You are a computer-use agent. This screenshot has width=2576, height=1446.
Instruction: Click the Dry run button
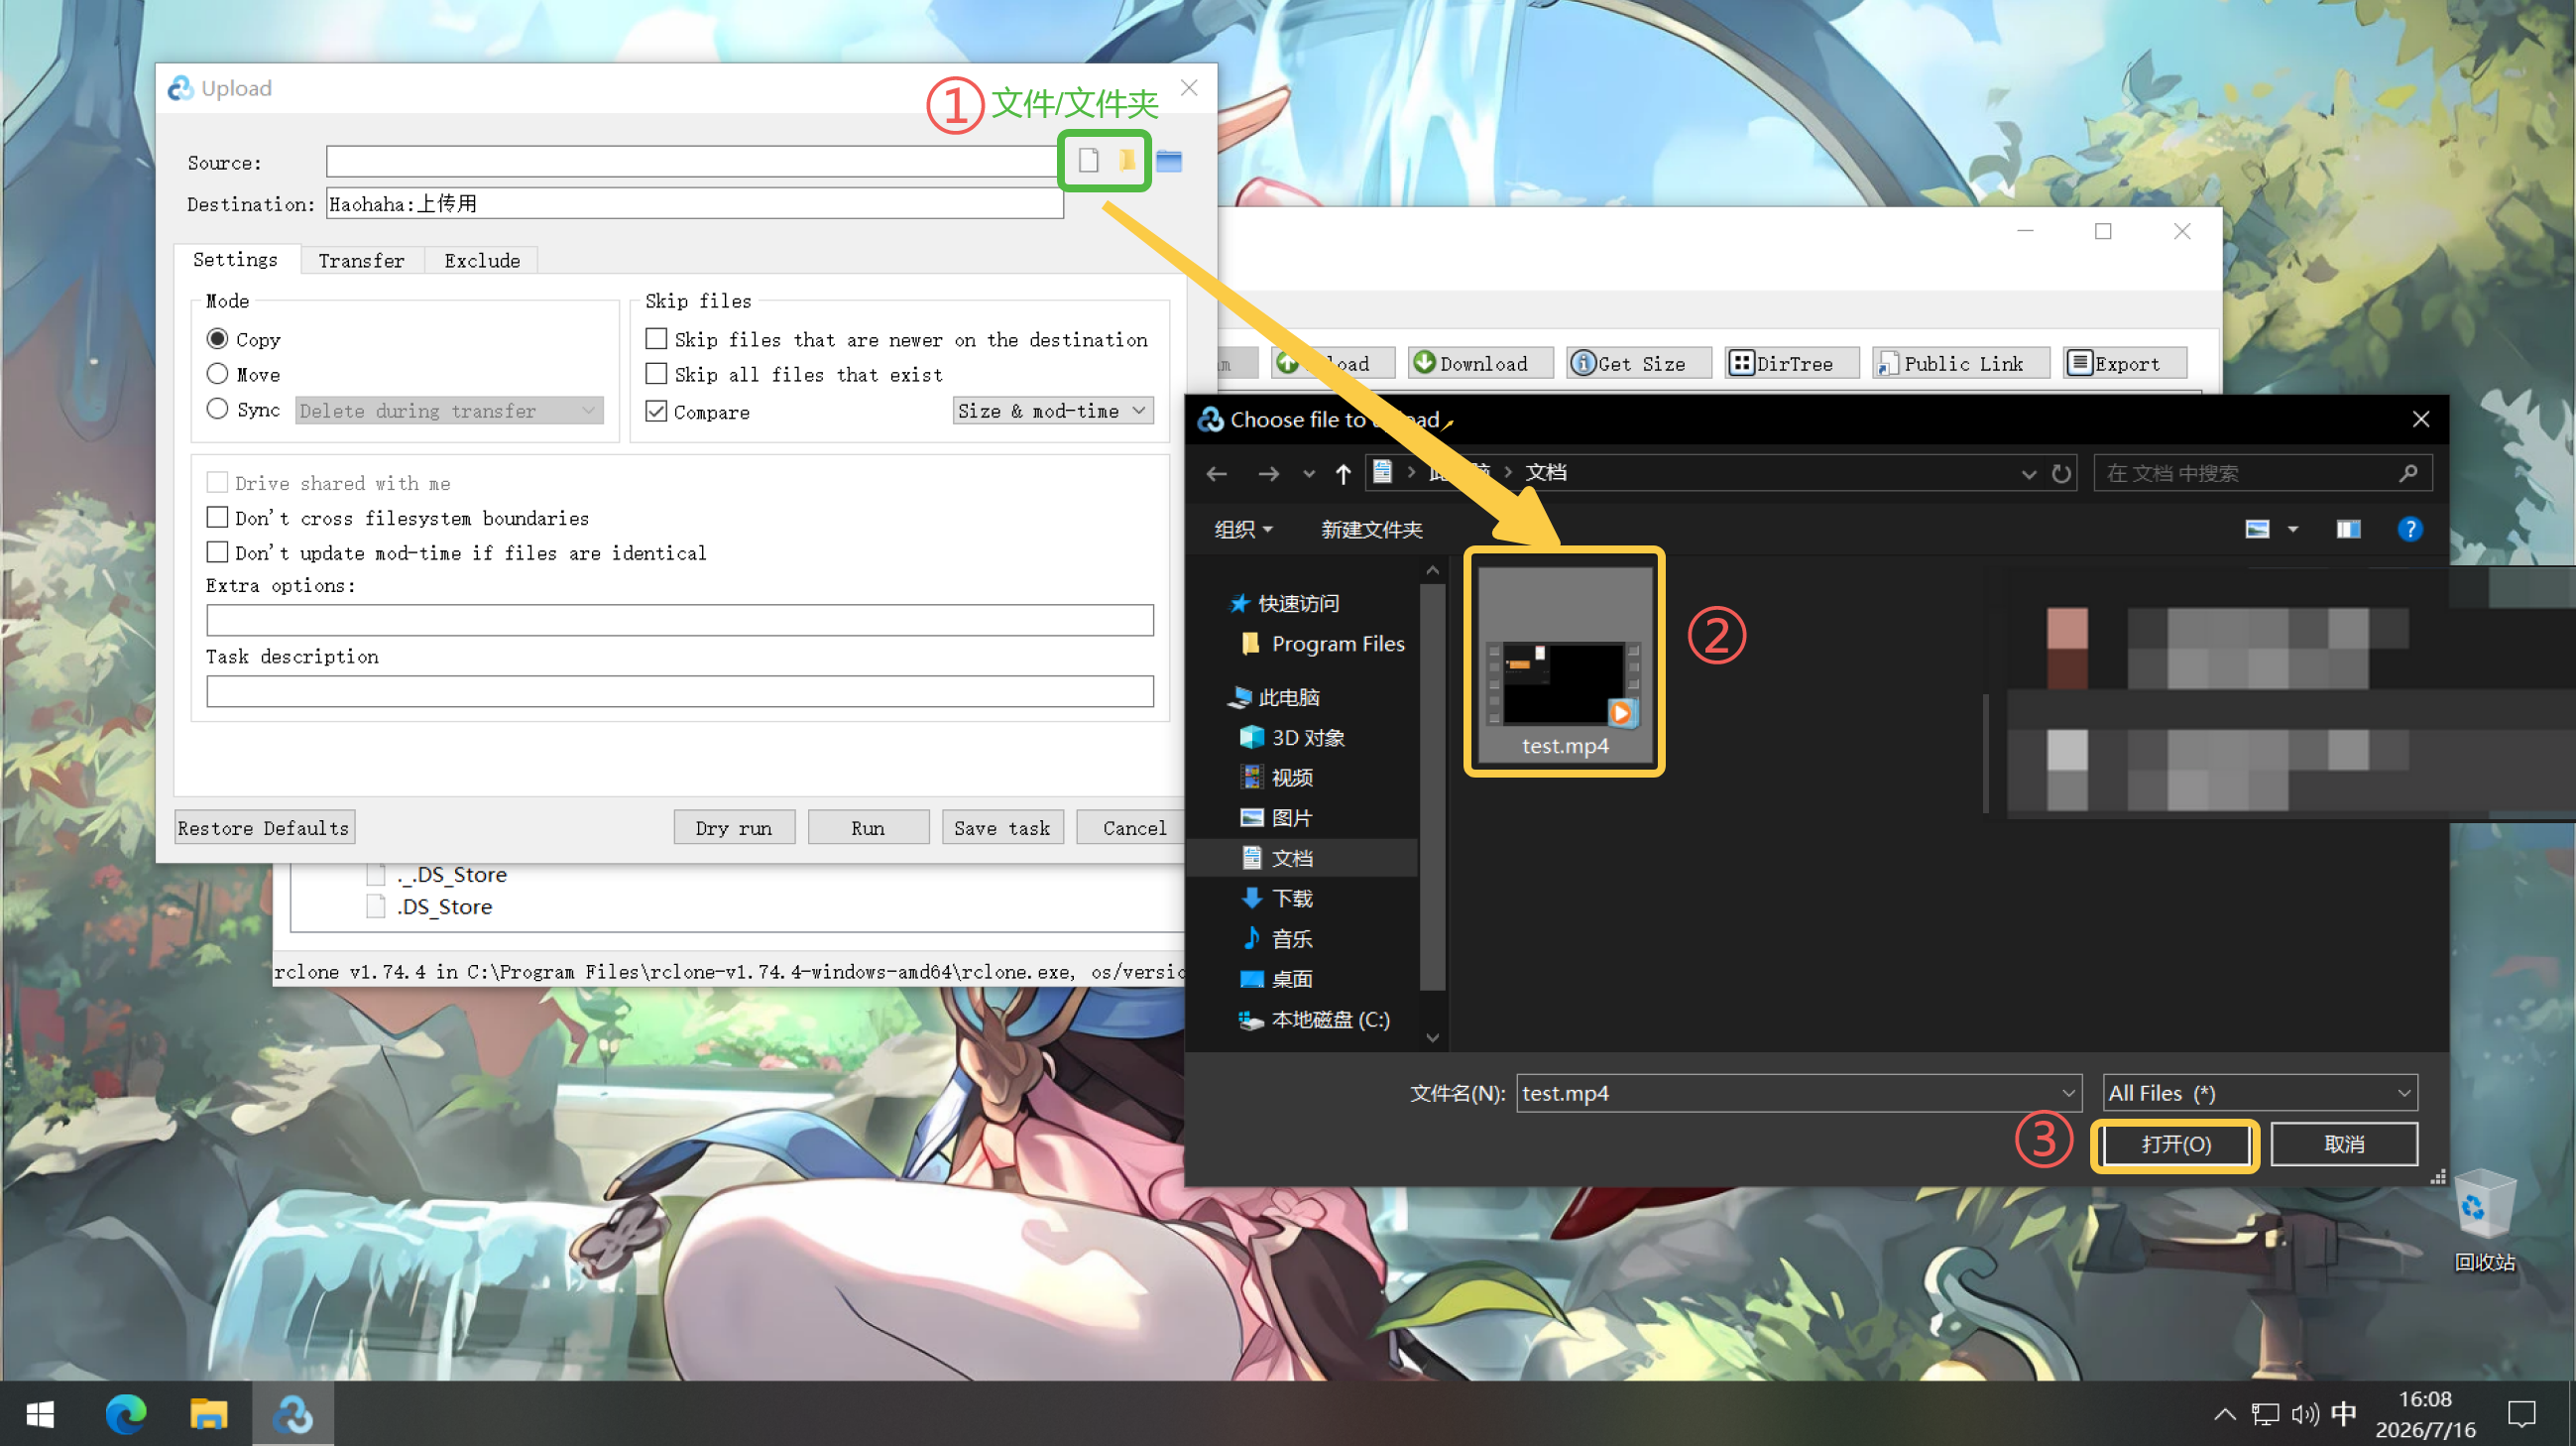(x=734, y=828)
